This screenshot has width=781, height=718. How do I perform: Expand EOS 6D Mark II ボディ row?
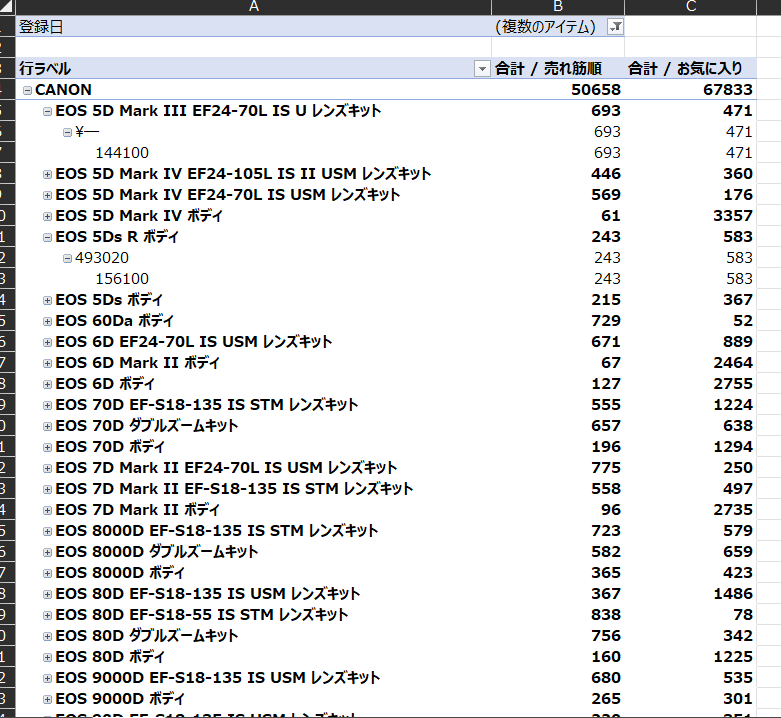(47, 363)
